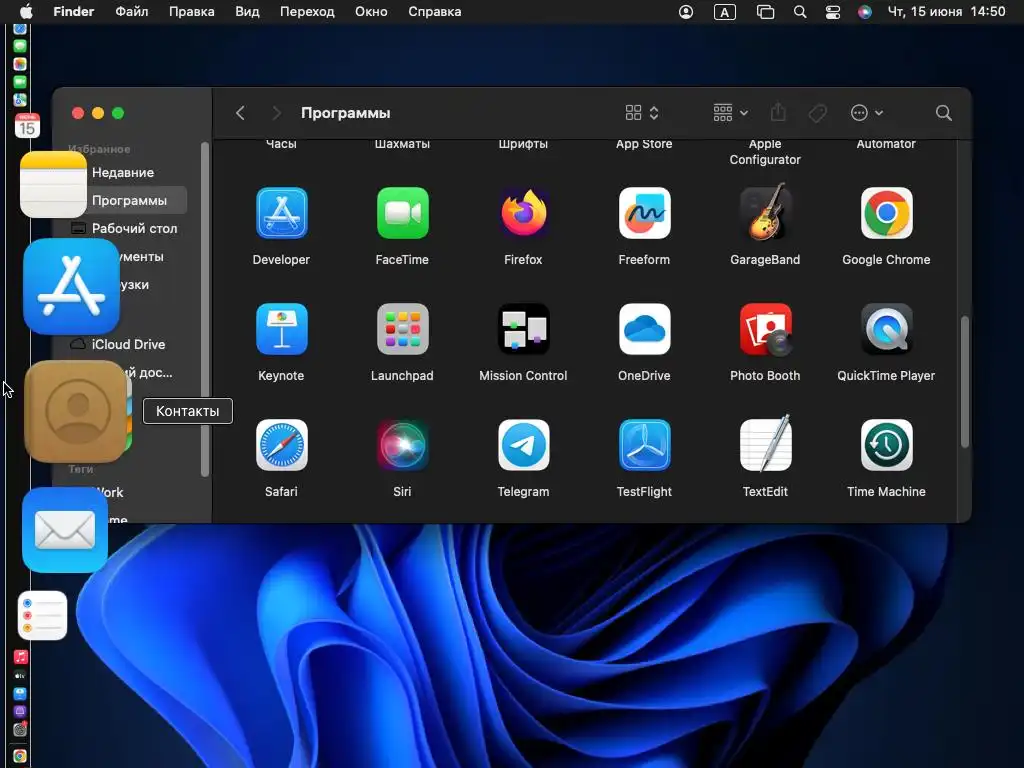Switch keyboard input source indicator
Screen dimensions: 1024x768
724,12
